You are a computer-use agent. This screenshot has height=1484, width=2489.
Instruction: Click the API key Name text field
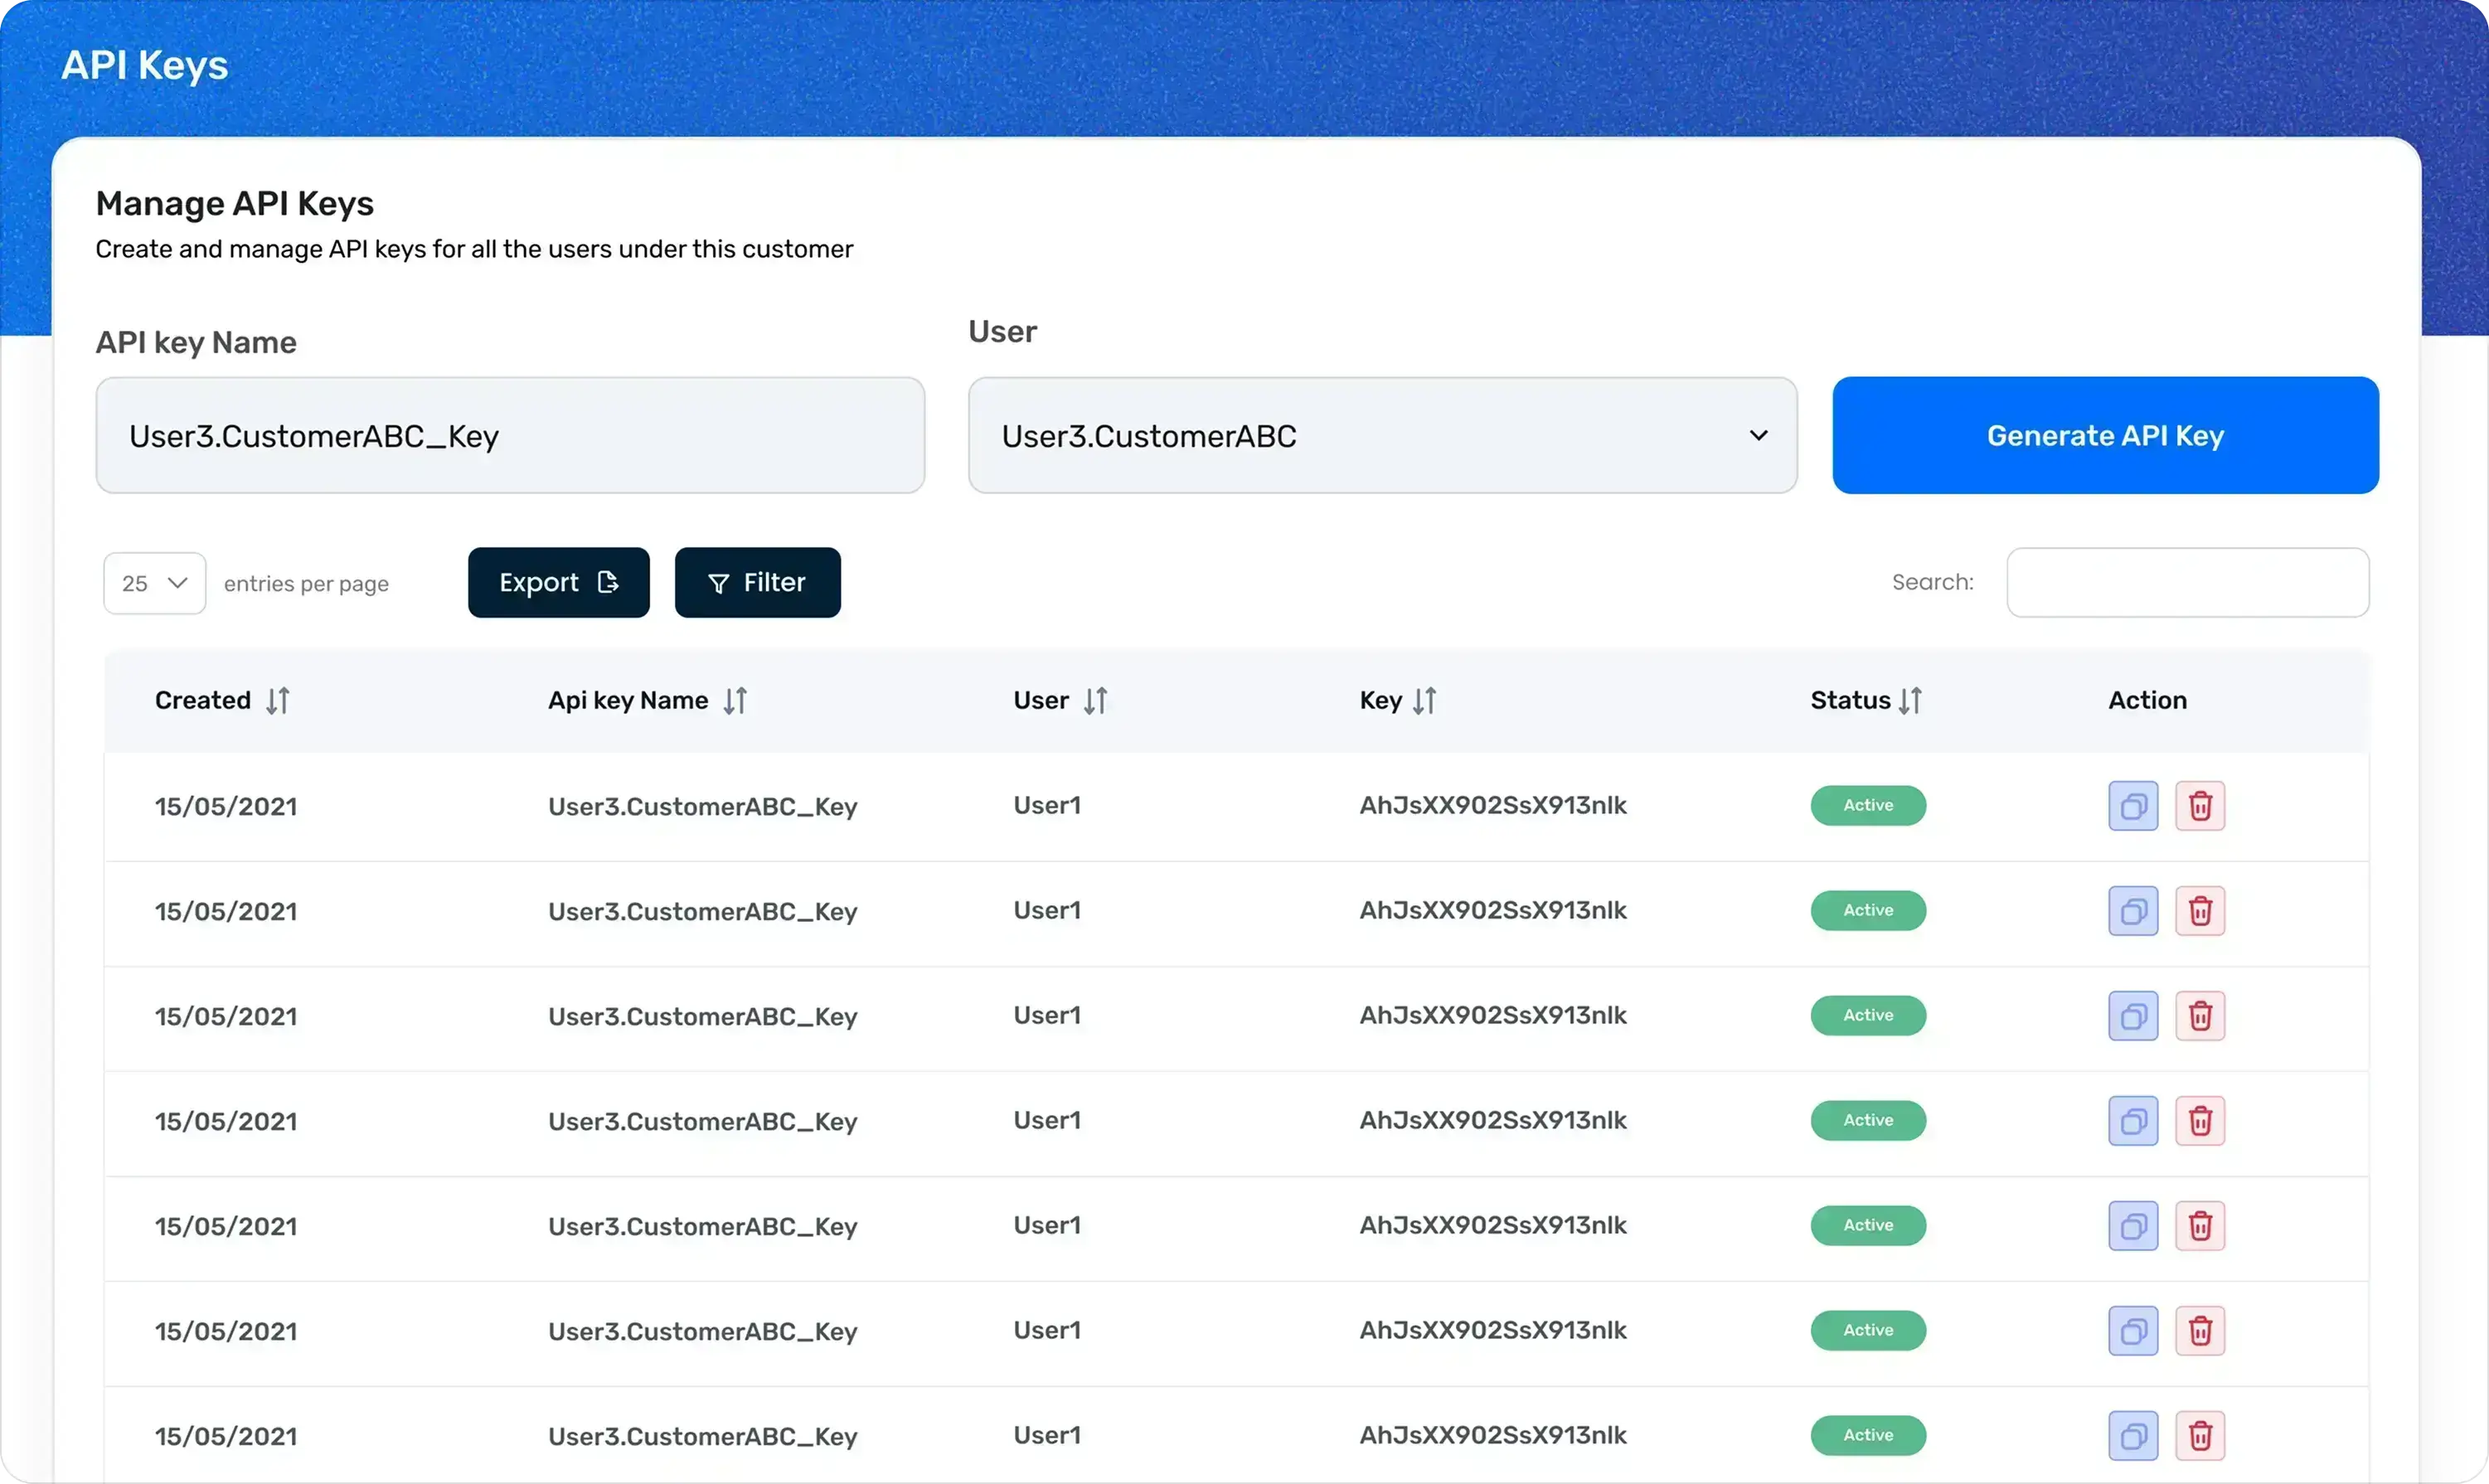(x=510, y=435)
